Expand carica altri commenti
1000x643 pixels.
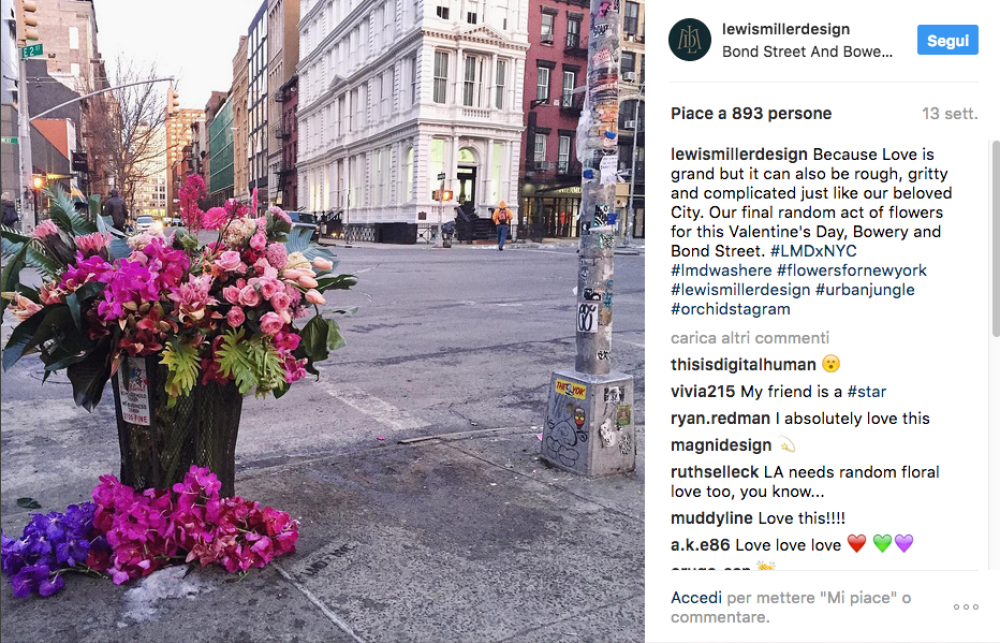tap(749, 337)
